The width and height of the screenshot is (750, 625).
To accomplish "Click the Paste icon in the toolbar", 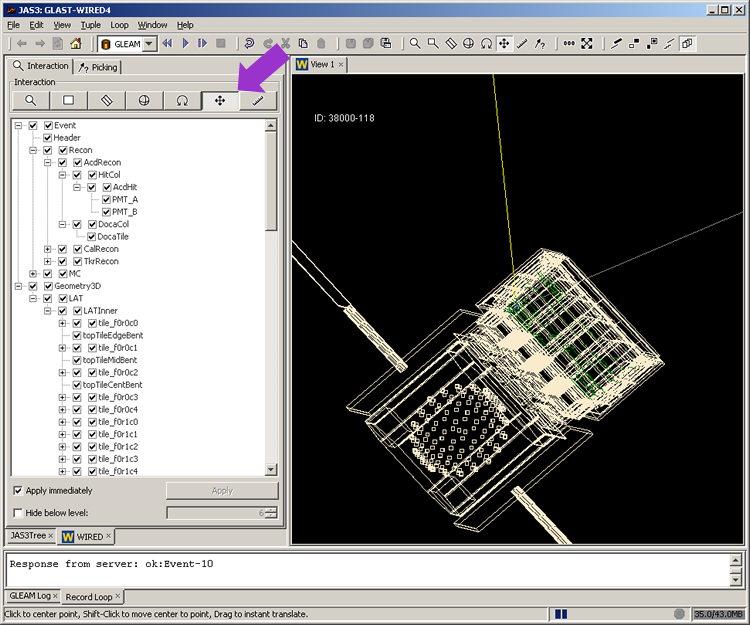I will tap(321, 44).
